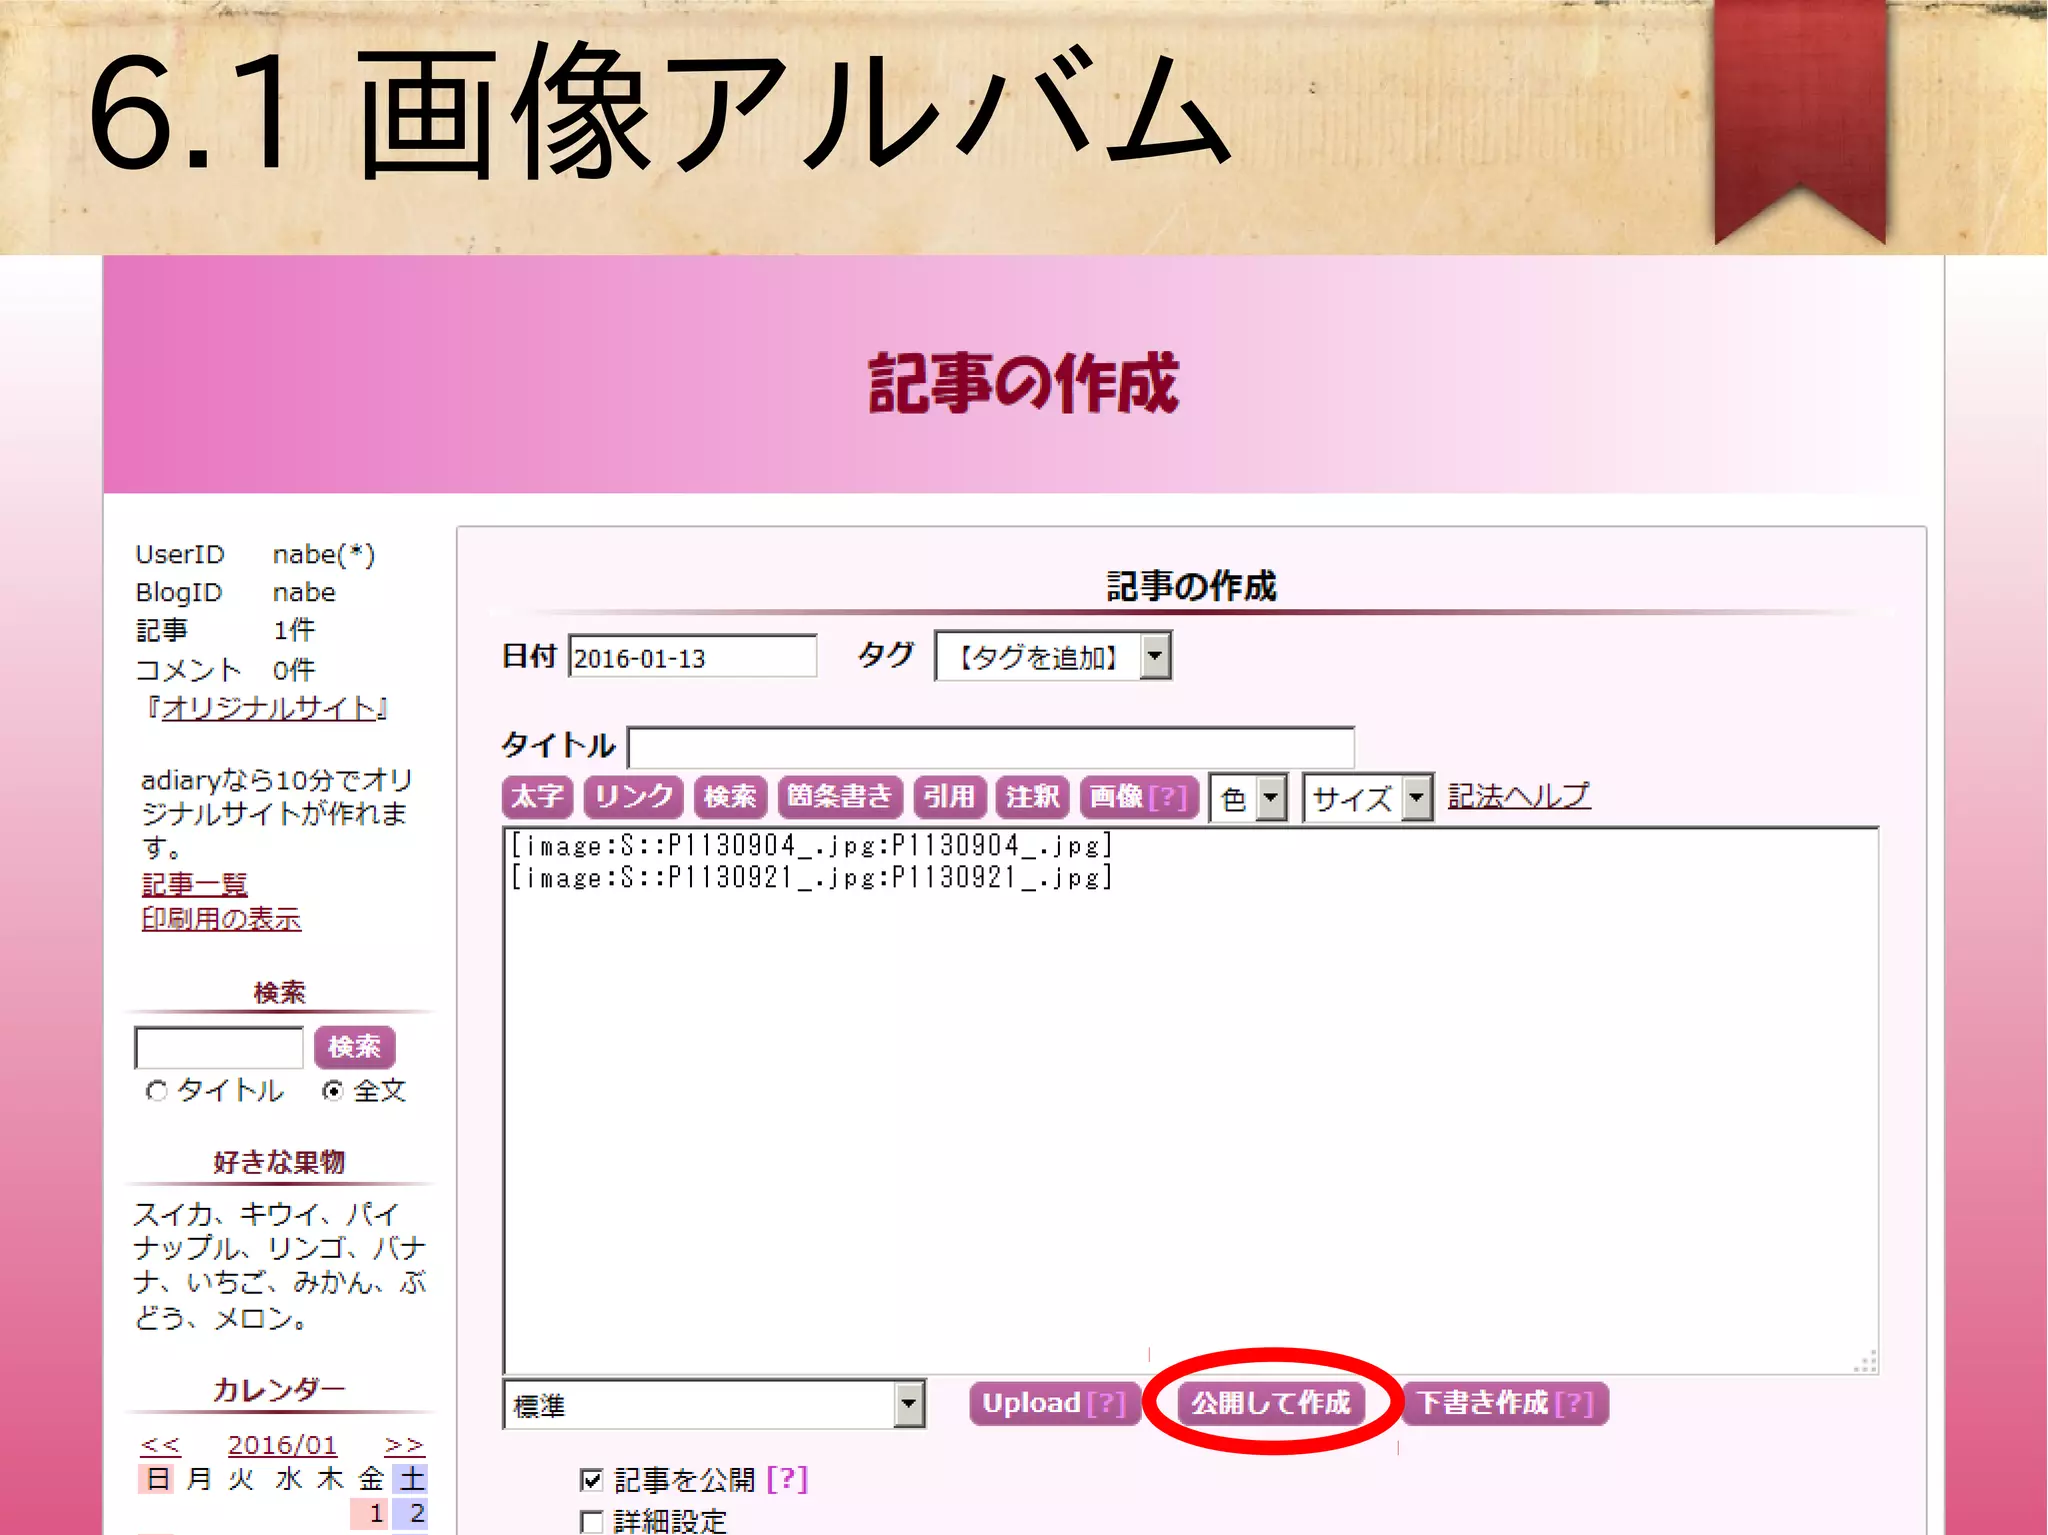This screenshot has width=2048, height=1535.
Task: Click the 記事の作成 page header title
Action: (x=1023, y=382)
